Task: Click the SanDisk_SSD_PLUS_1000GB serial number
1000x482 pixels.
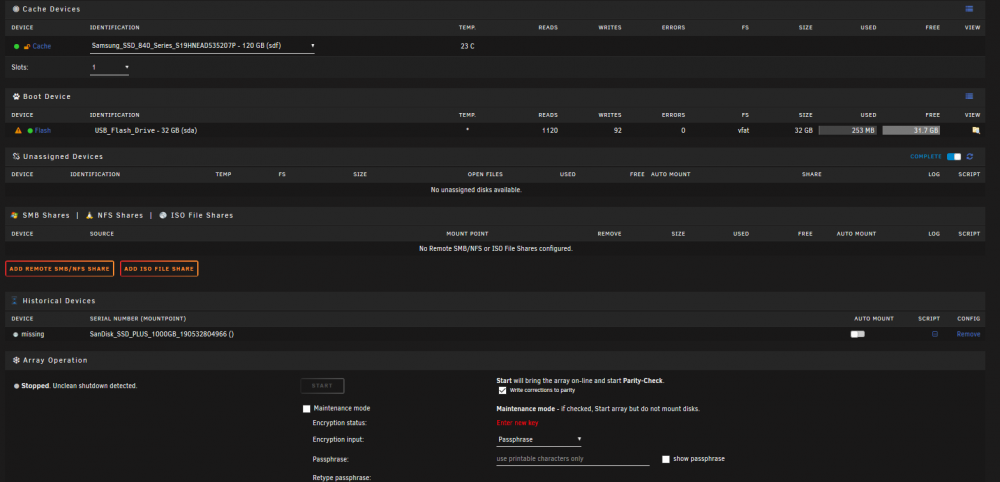Action: (161, 334)
